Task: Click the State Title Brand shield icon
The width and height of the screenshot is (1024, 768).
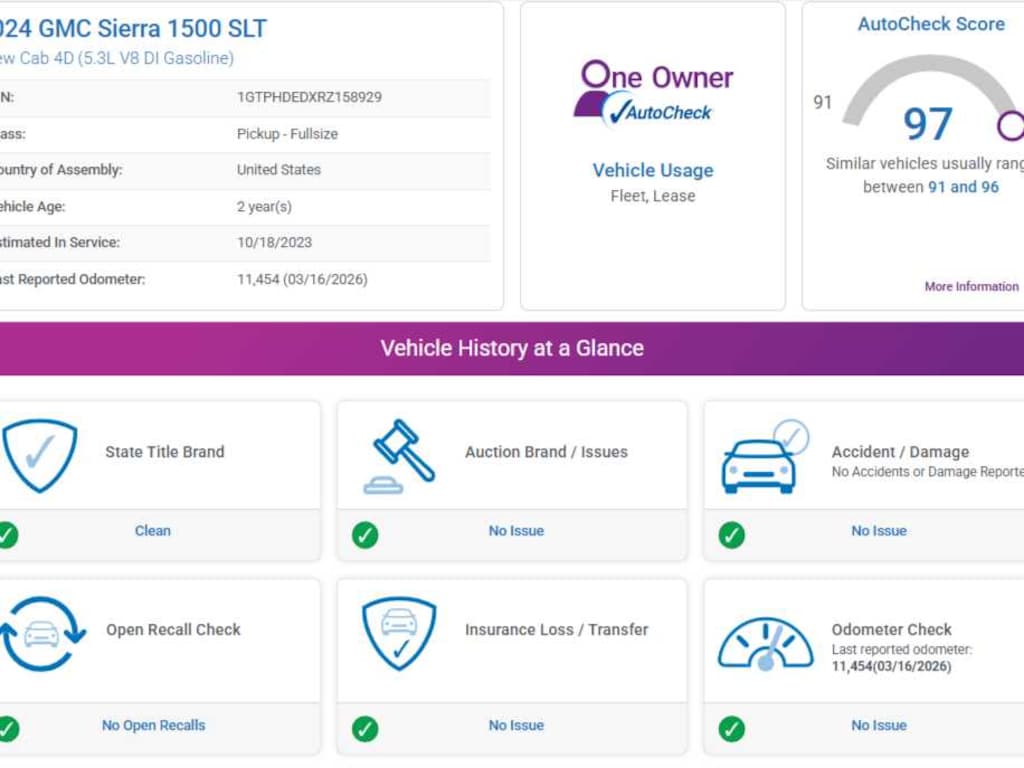Action: [x=40, y=455]
